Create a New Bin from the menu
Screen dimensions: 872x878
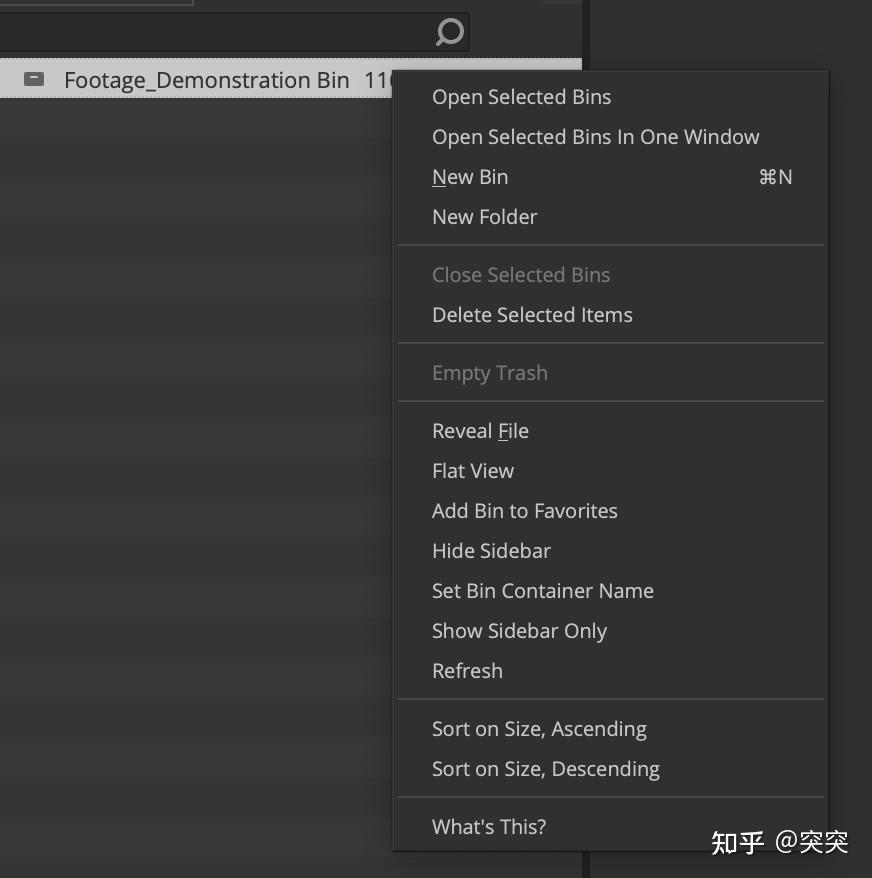pyautogui.click(x=470, y=177)
